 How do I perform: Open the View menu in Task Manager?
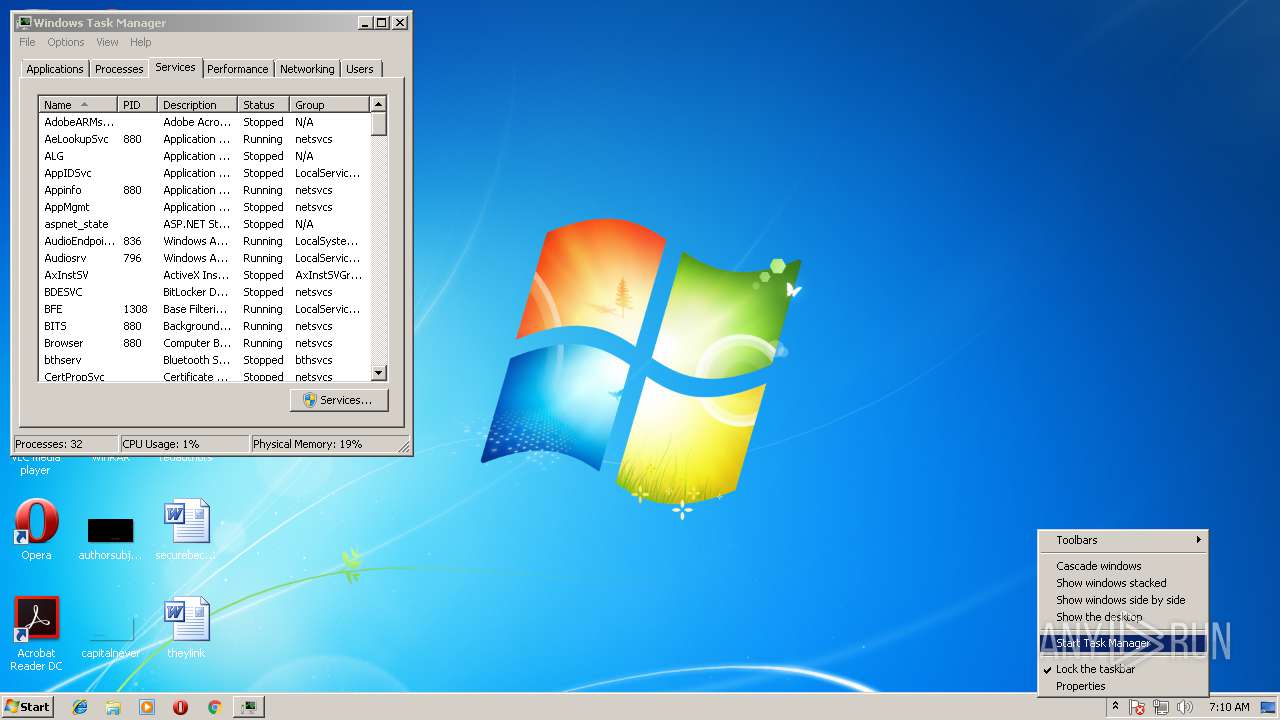click(x=107, y=42)
